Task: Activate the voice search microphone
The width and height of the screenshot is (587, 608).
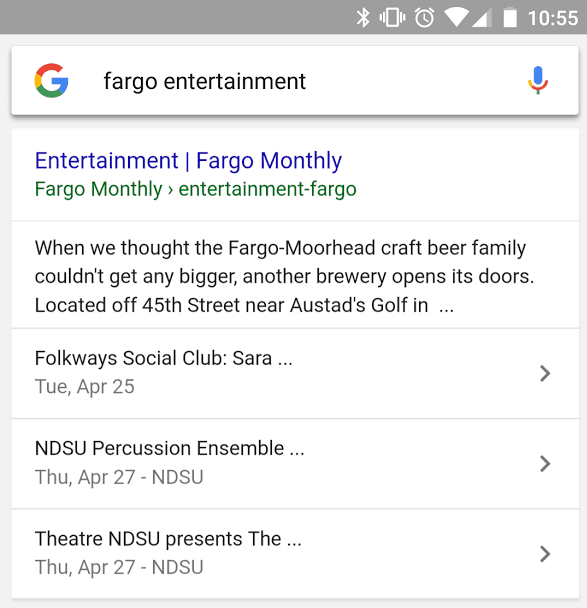Action: [538, 80]
